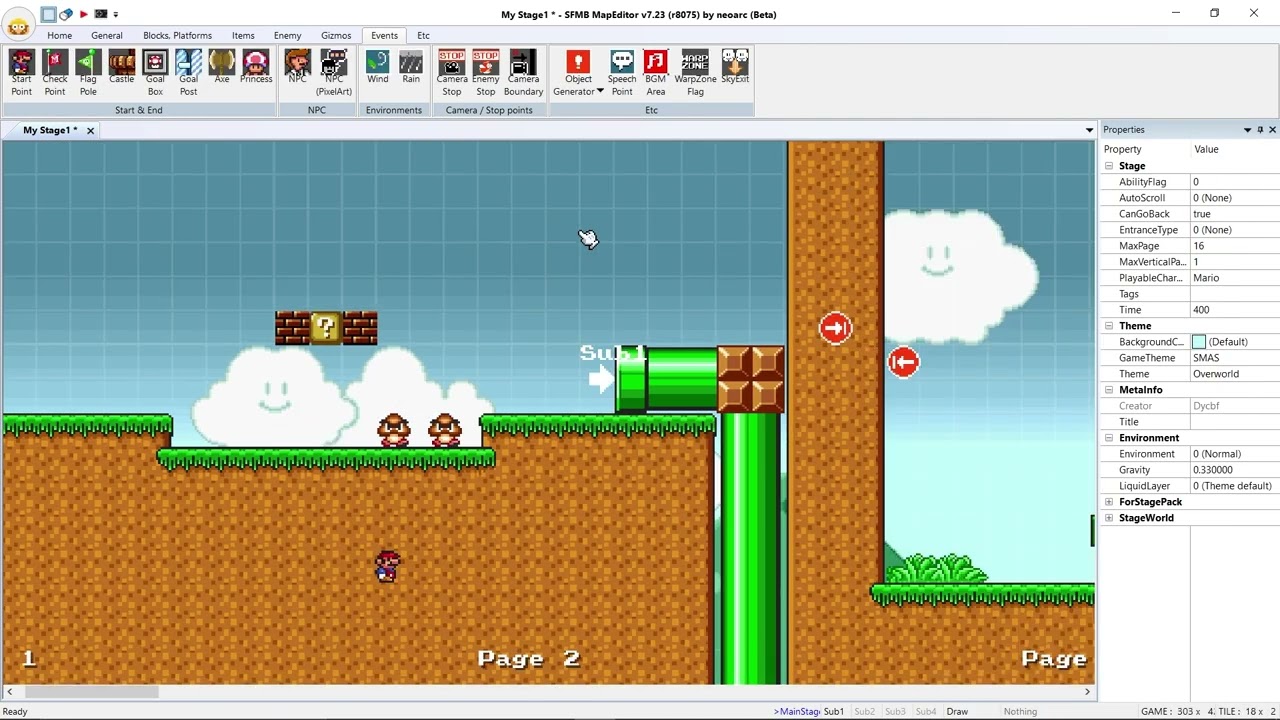Close the My Stage1 document tab
1280x720 pixels.
(90, 130)
